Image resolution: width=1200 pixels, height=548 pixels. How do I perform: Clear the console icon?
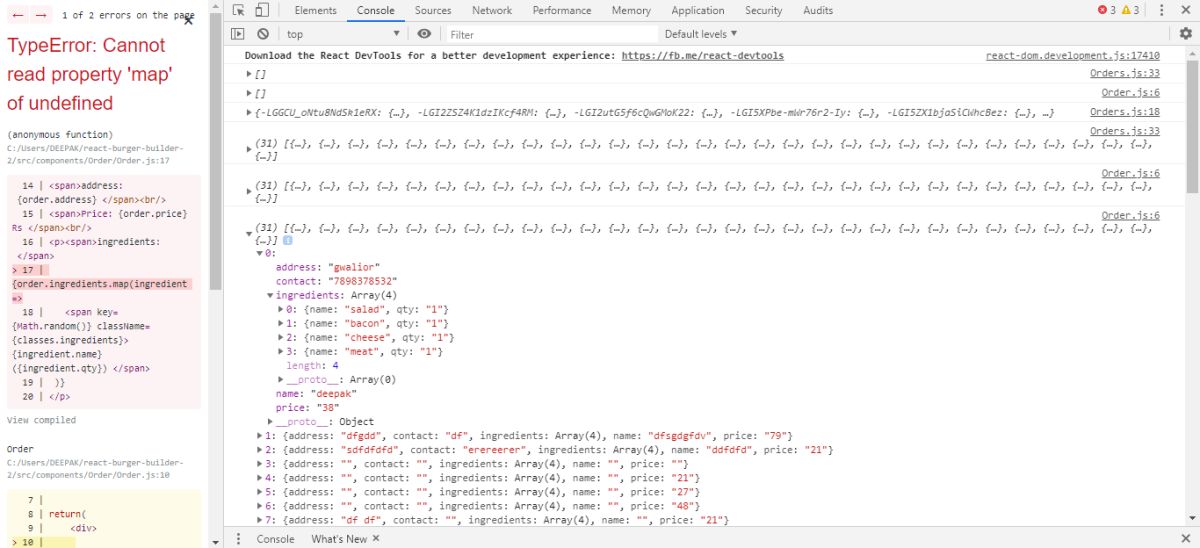[x=263, y=34]
